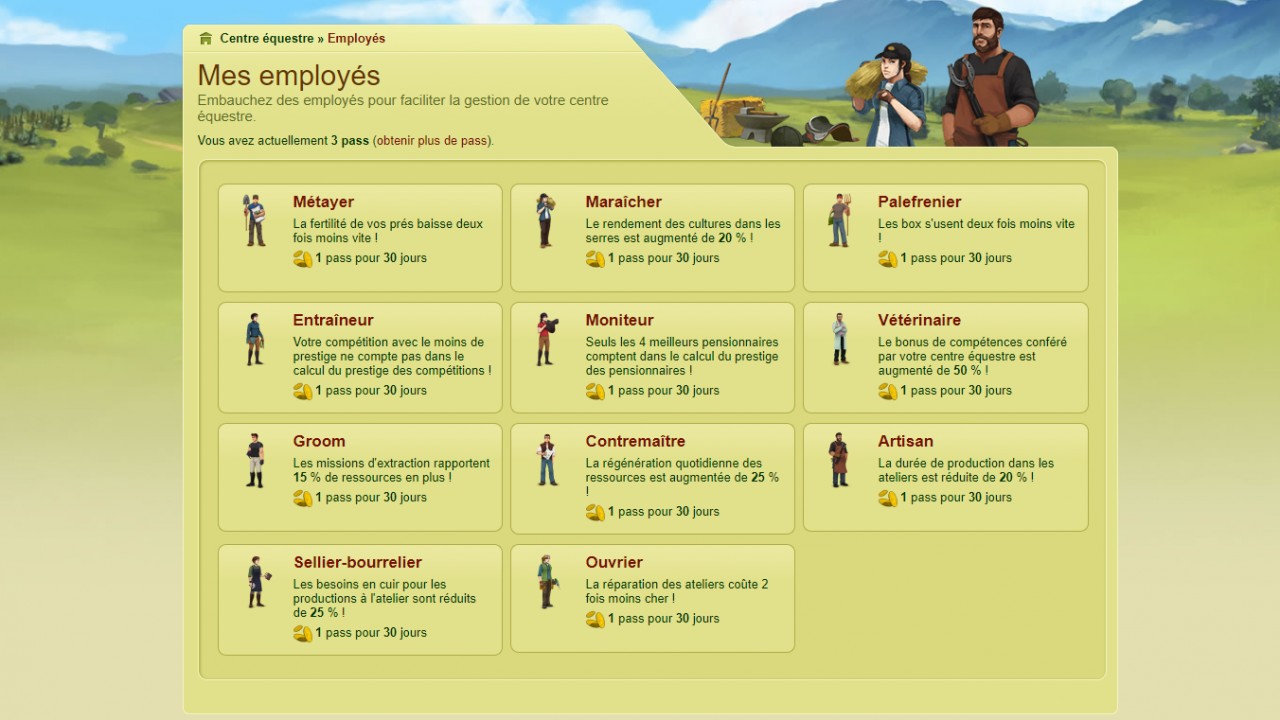Click the Groom character icon
The width and height of the screenshot is (1280, 720).
tap(255, 460)
